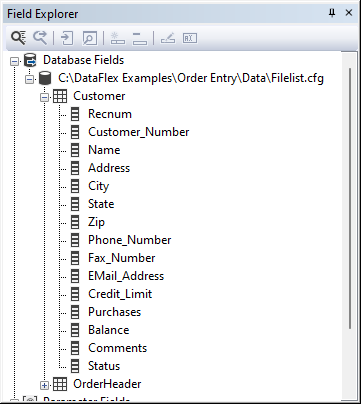
Task: Collapse the Filelist.cfg database node
Action: pyautogui.click(x=30, y=80)
